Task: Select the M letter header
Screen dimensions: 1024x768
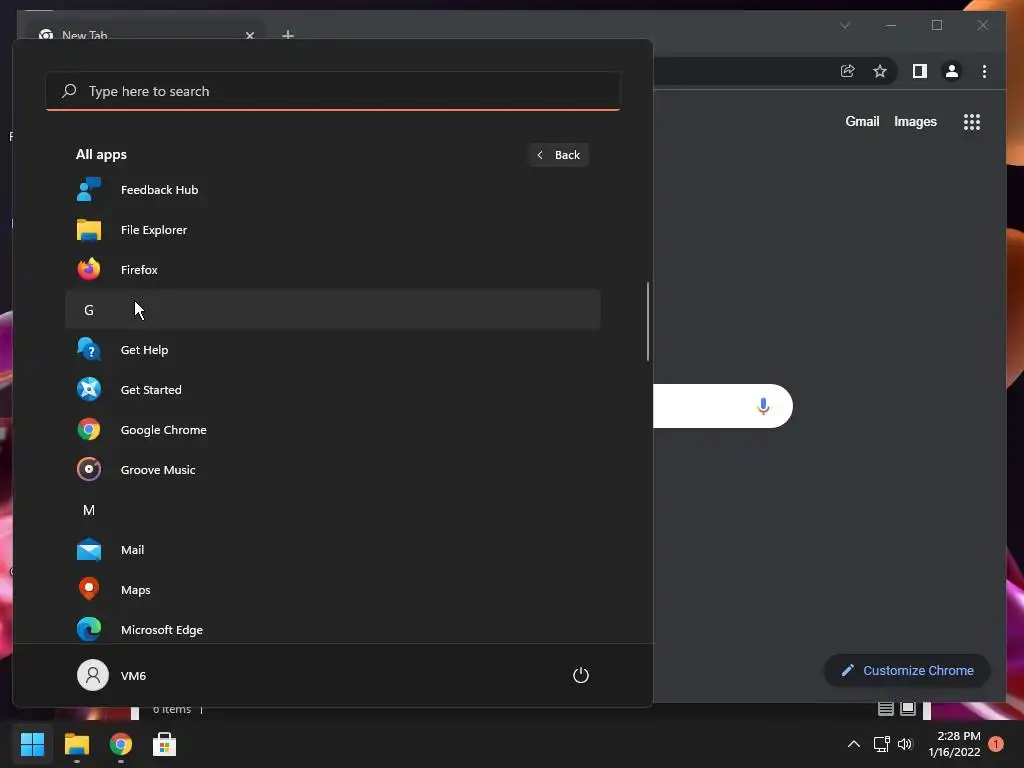Action: (332, 510)
